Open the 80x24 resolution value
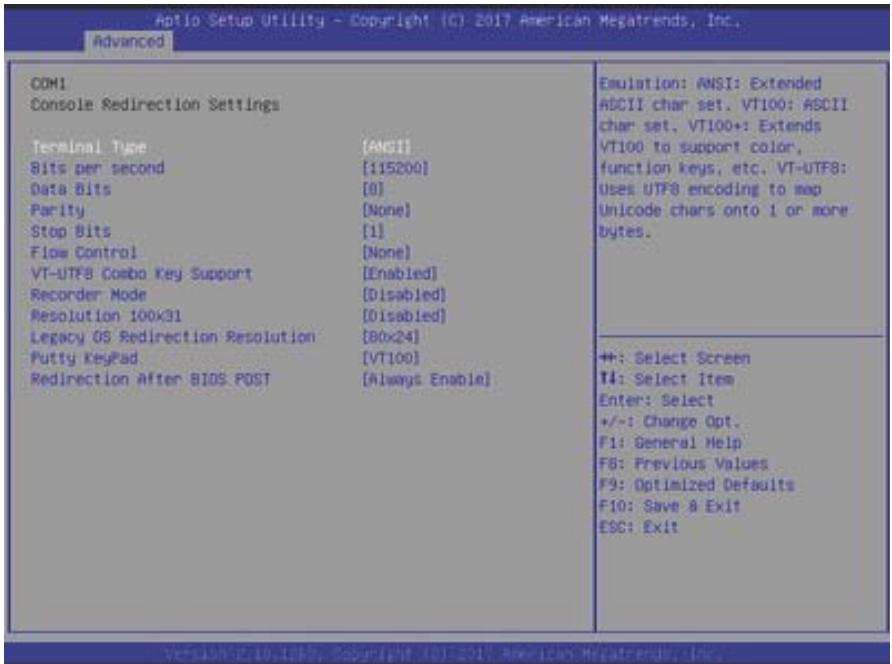The width and height of the screenshot is (892, 664). click(391, 337)
